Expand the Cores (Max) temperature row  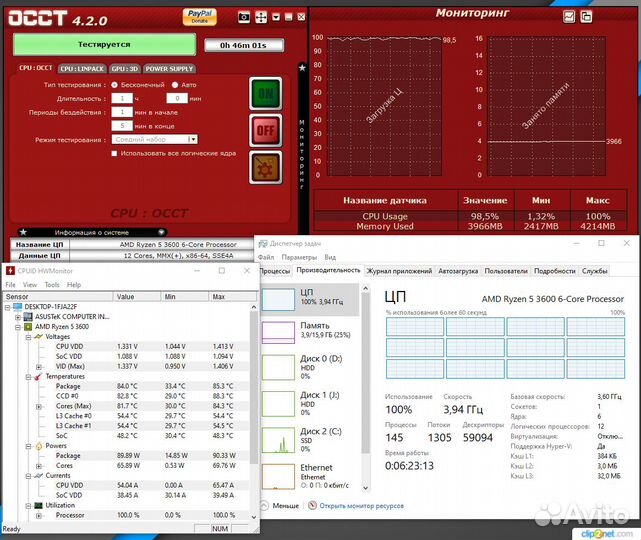click(39, 406)
